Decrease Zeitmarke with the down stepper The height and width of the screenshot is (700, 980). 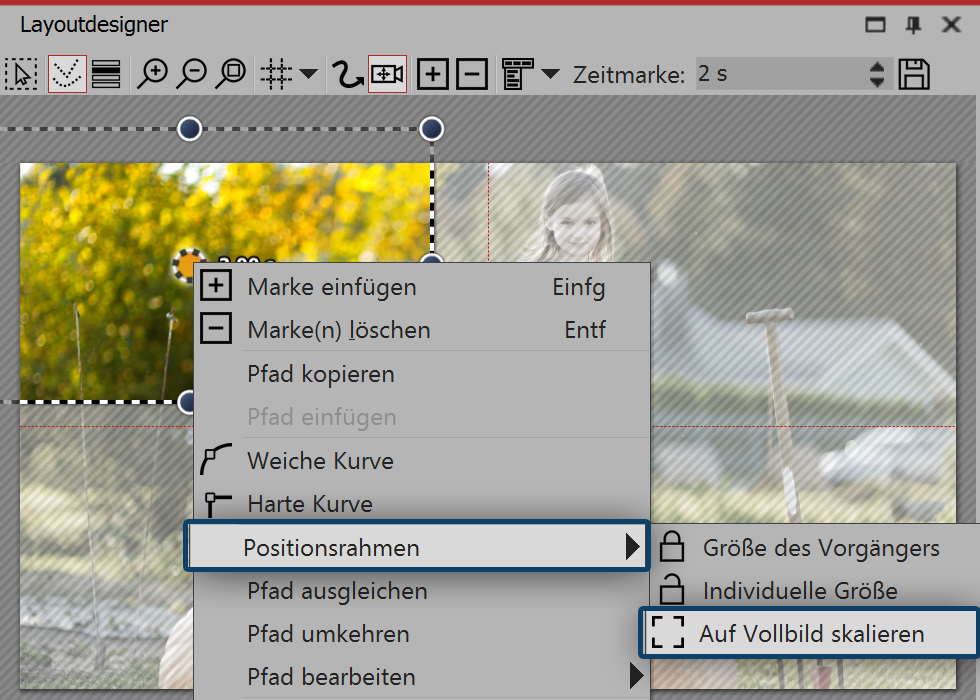[x=877, y=82]
